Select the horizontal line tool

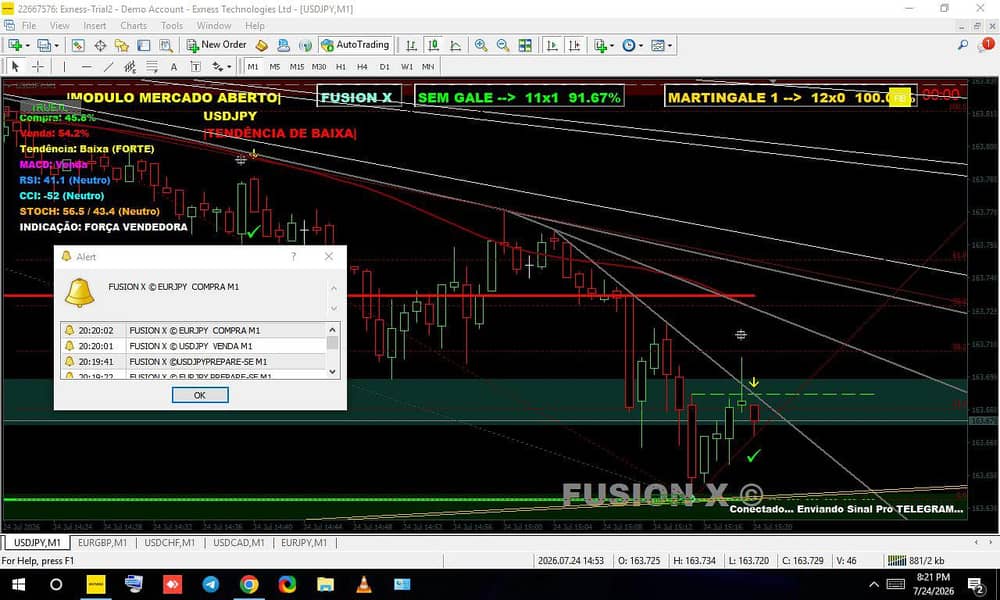(x=87, y=66)
